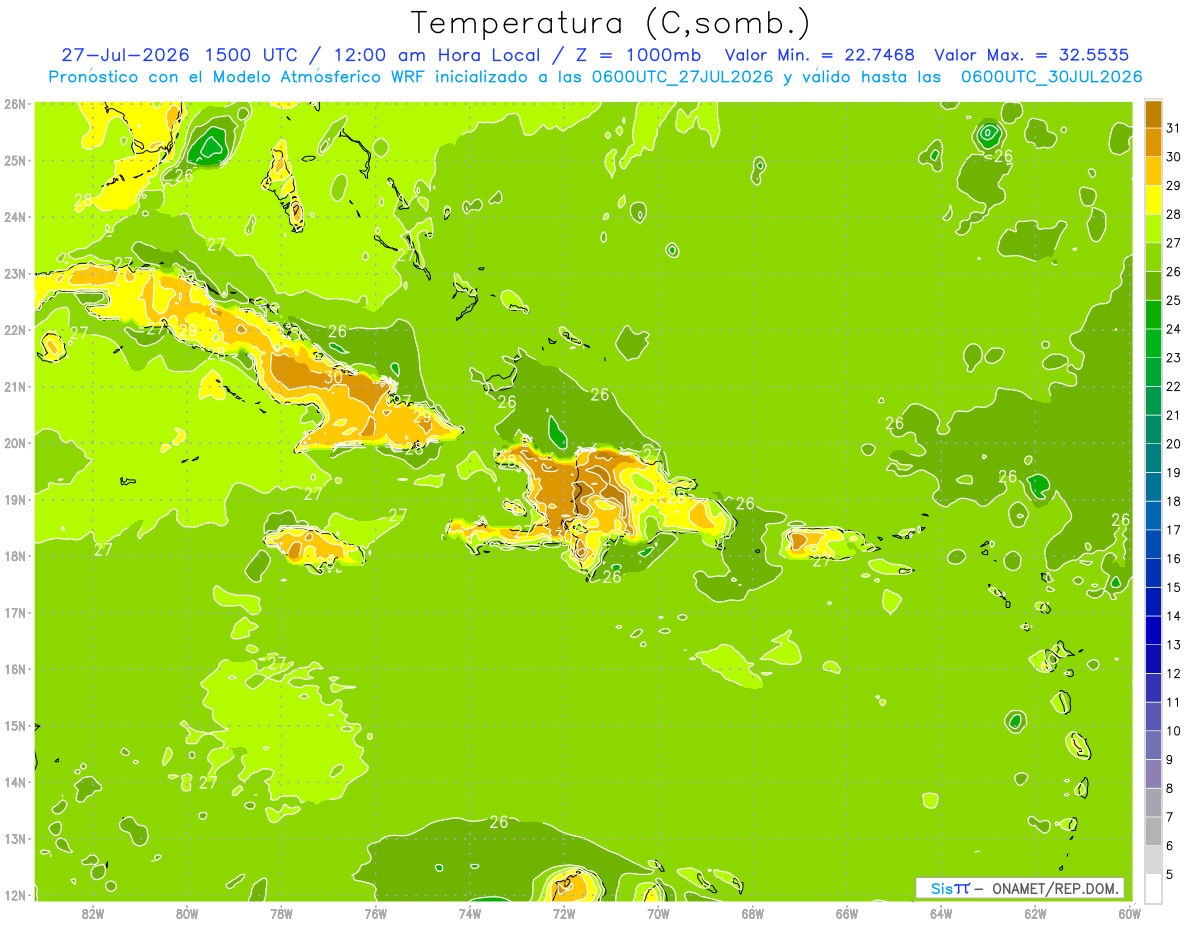Click the title "Temperatura (C,somb.)"

pyautogui.click(x=611, y=23)
